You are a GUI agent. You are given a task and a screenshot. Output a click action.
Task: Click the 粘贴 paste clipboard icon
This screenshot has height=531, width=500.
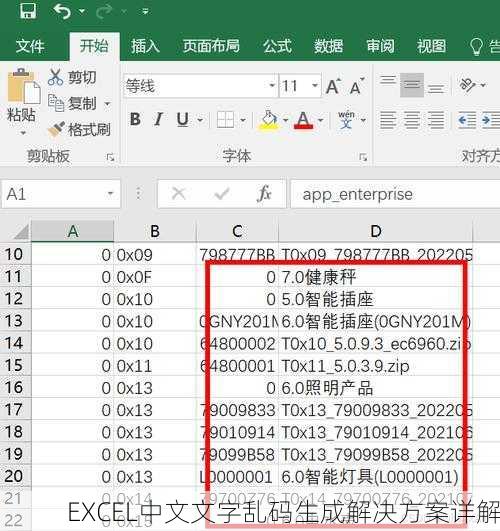pyautogui.click(x=23, y=86)
